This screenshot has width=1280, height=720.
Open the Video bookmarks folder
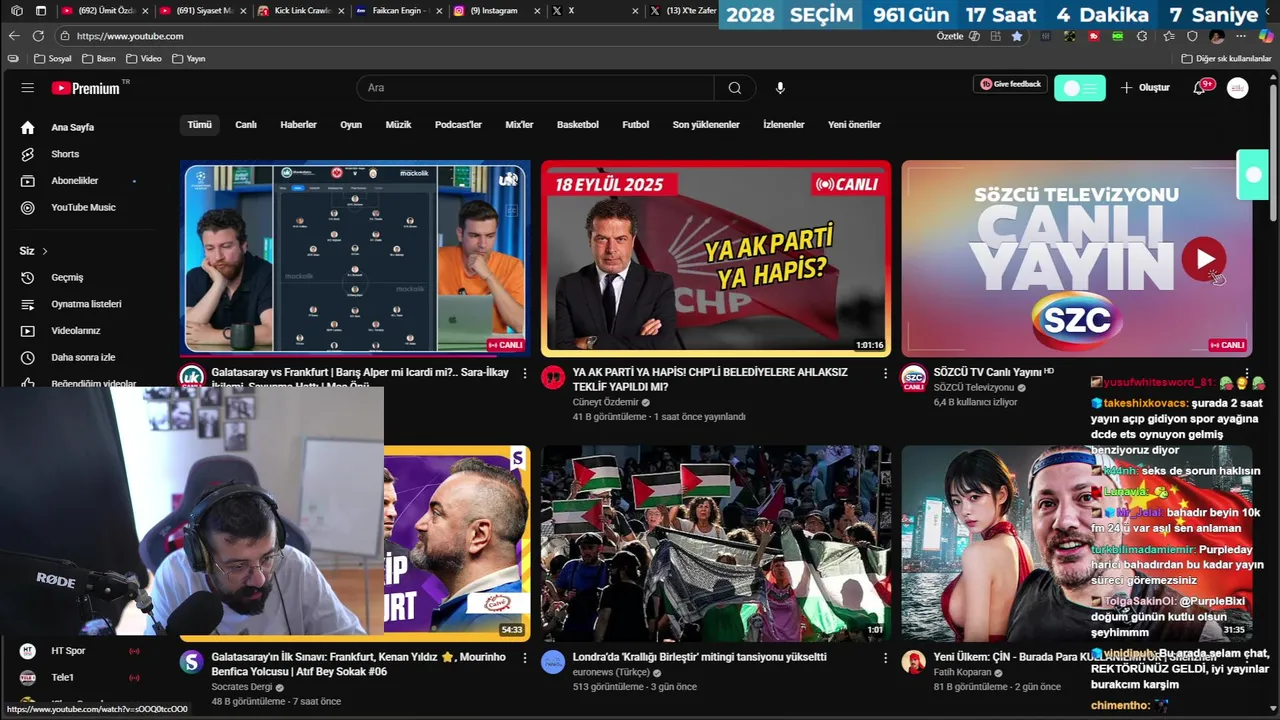tap(143, 59)
